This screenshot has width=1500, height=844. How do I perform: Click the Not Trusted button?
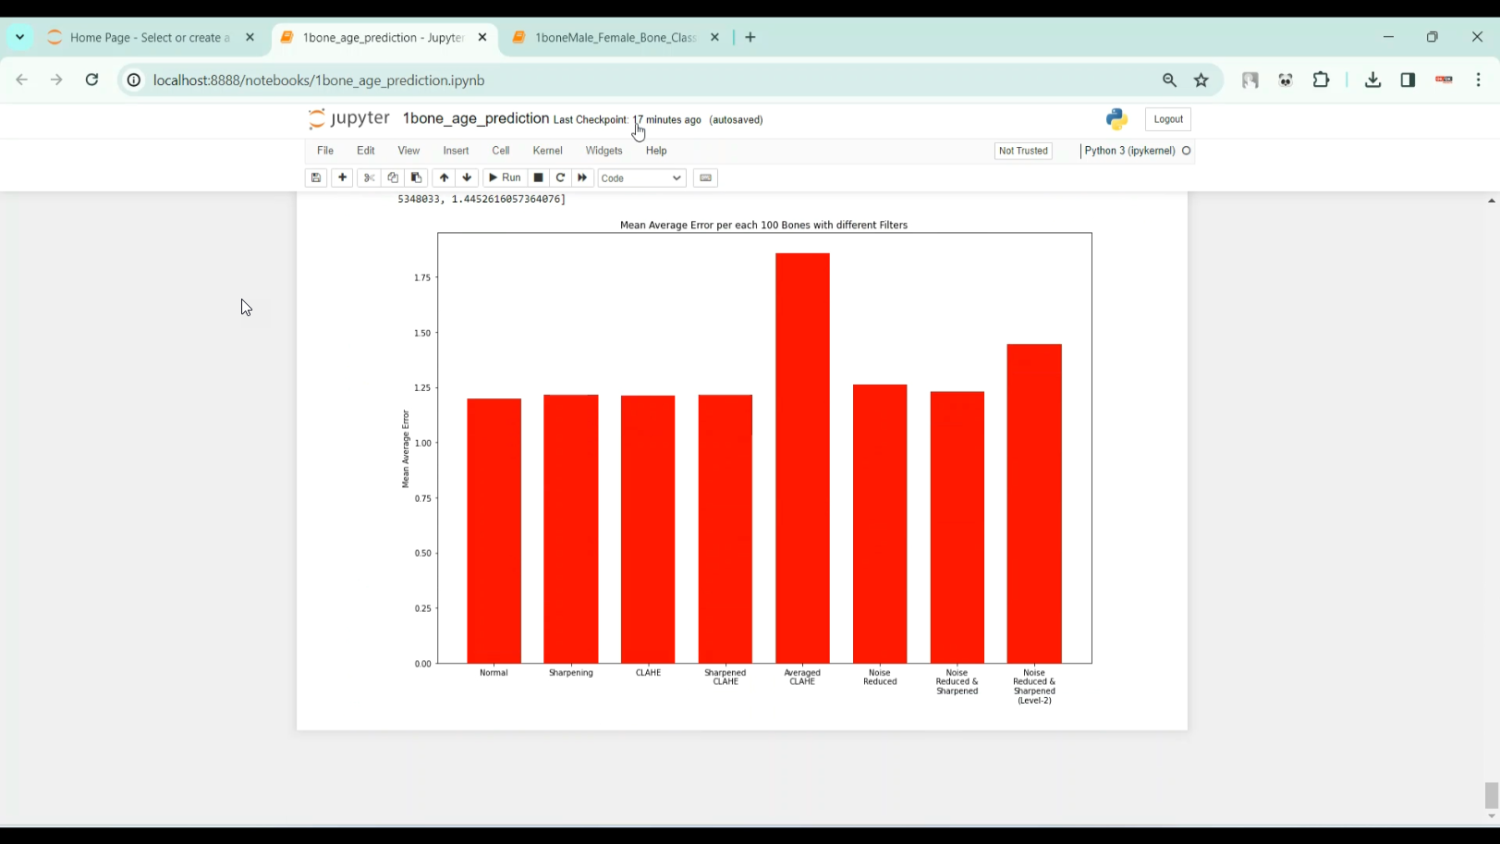(x=1023, y=151)
